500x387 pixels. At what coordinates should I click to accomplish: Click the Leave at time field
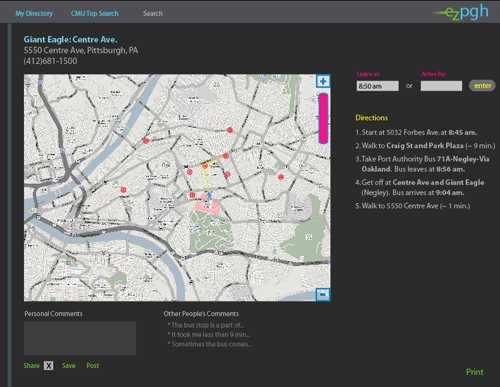(378, 86)
